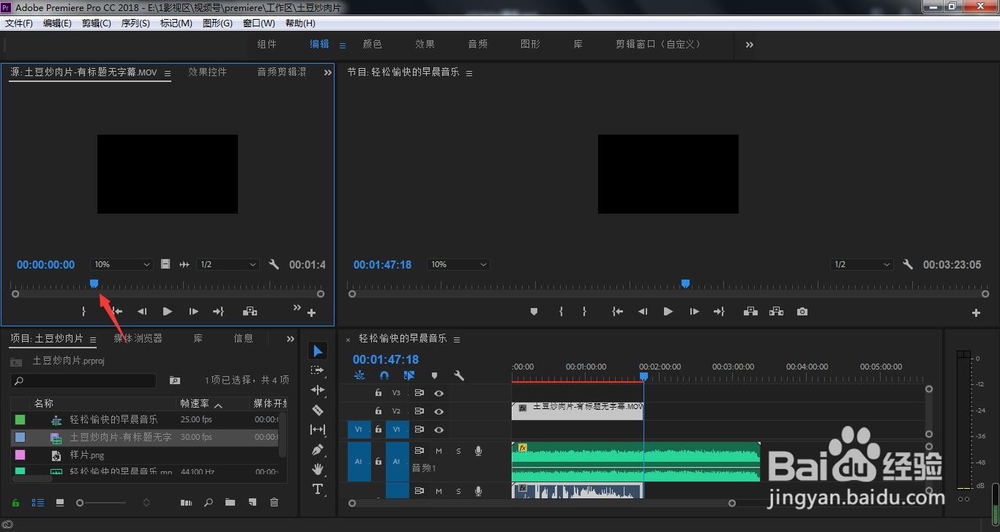Toggle Linked Selection in timeline
Image resolution: width=1000 pixels, height=532 pixels.
click(x=409, y=376)
